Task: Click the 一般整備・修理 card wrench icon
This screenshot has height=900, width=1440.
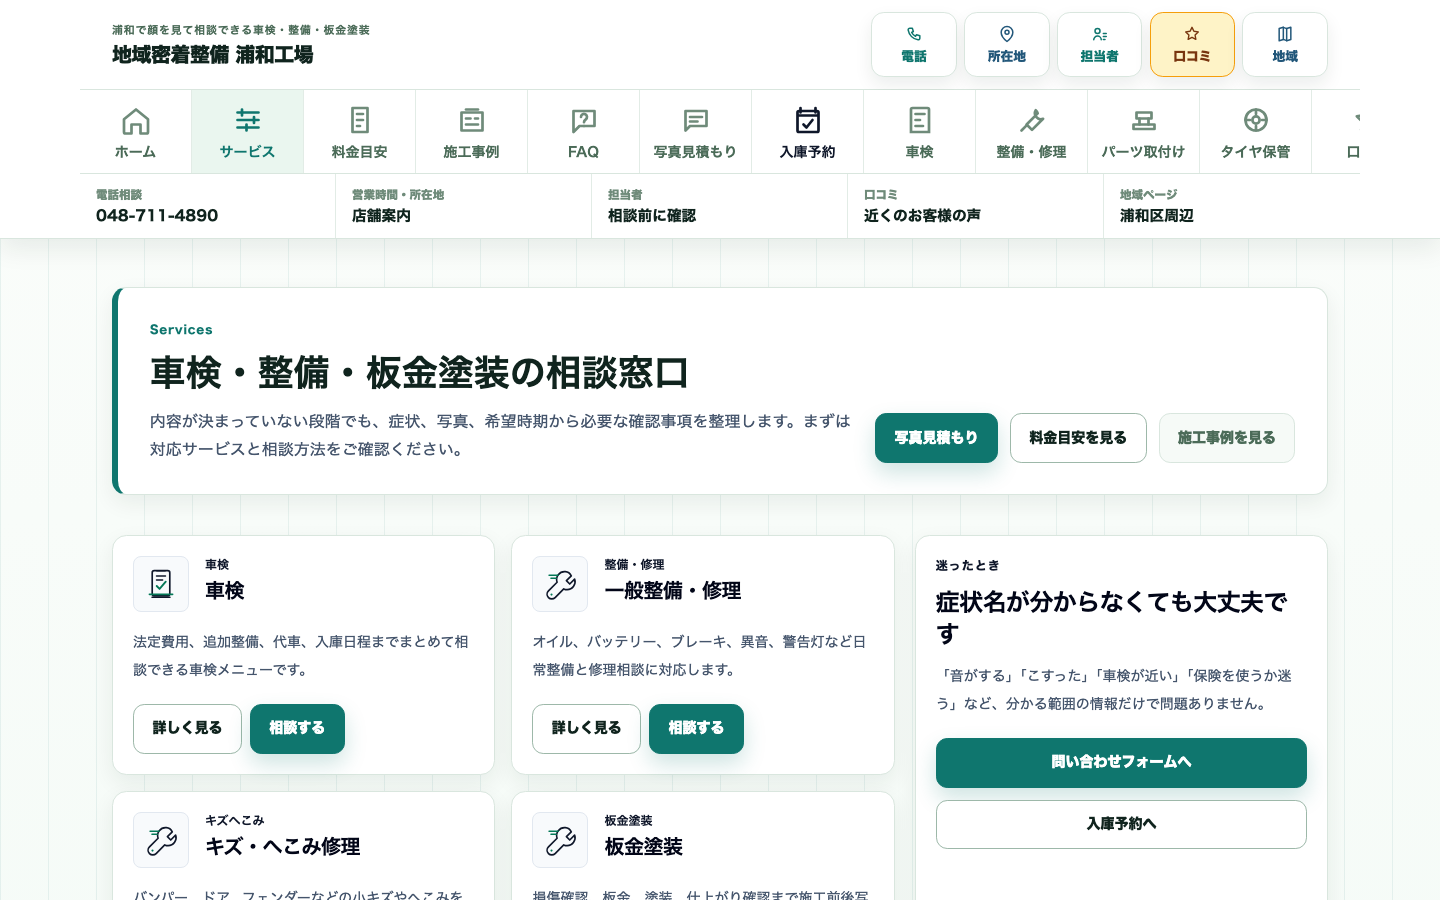Action: (x=560, y=584)
